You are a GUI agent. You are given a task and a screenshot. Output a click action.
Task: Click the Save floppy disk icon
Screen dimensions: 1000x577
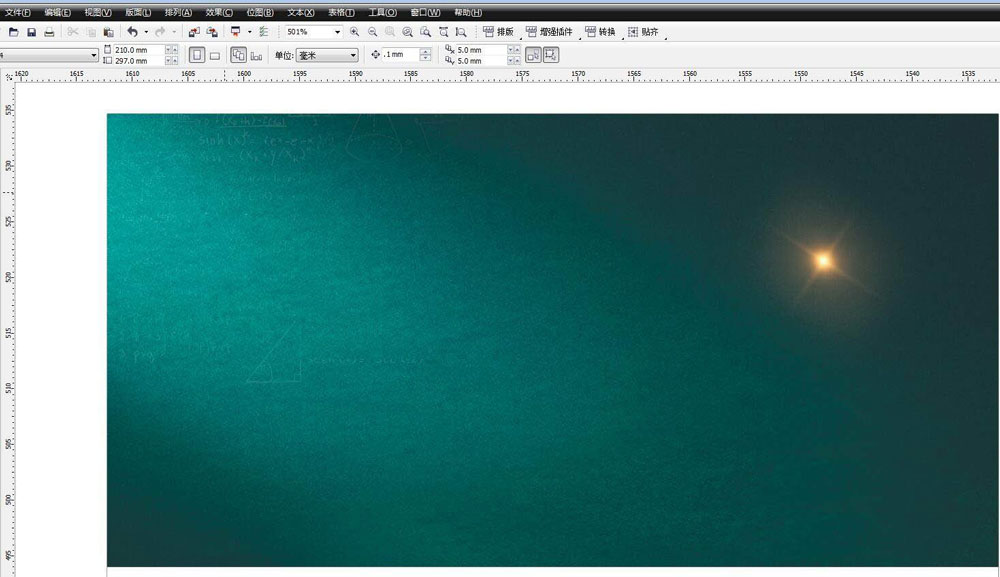coord(31,32)
